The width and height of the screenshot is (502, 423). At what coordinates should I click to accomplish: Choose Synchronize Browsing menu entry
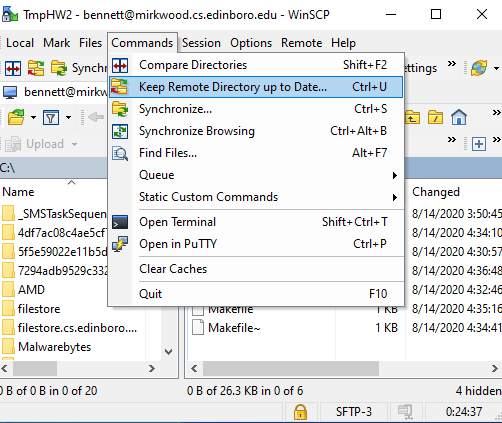[256, 131]
